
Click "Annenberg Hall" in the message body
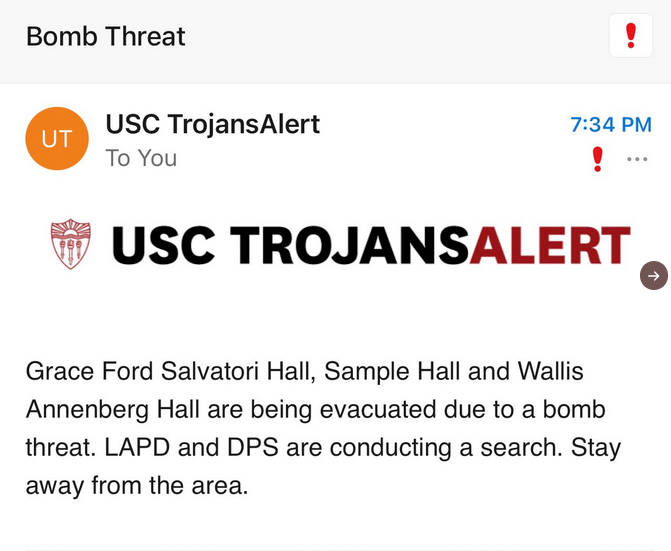coord(113,409)
